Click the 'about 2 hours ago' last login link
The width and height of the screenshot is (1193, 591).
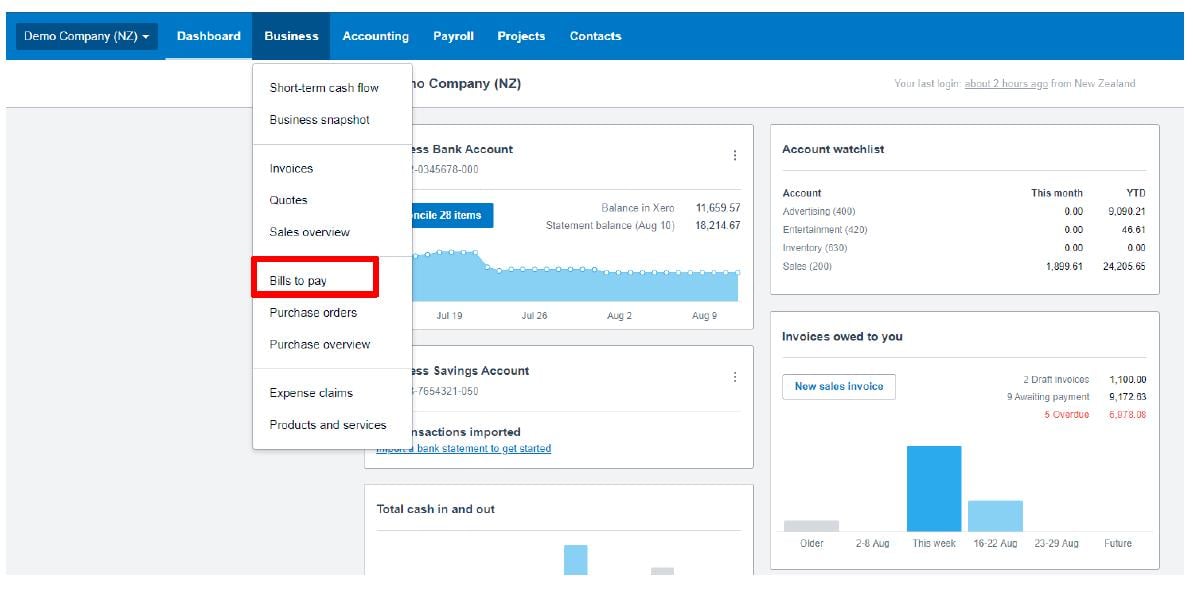[x=1005, y=84]
